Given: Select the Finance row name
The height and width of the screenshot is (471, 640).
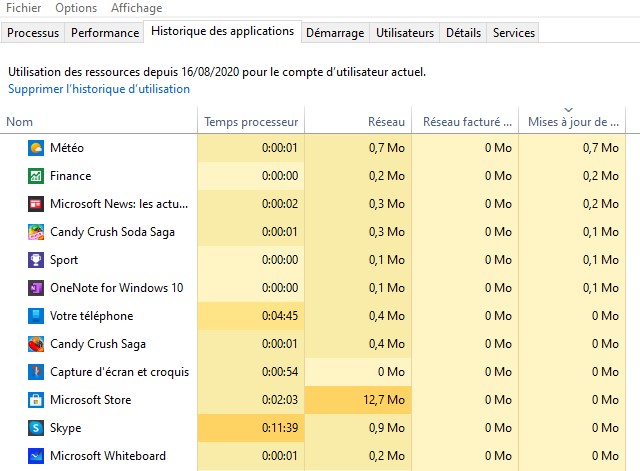Looking at the screenshot, I should click(71, 176).
